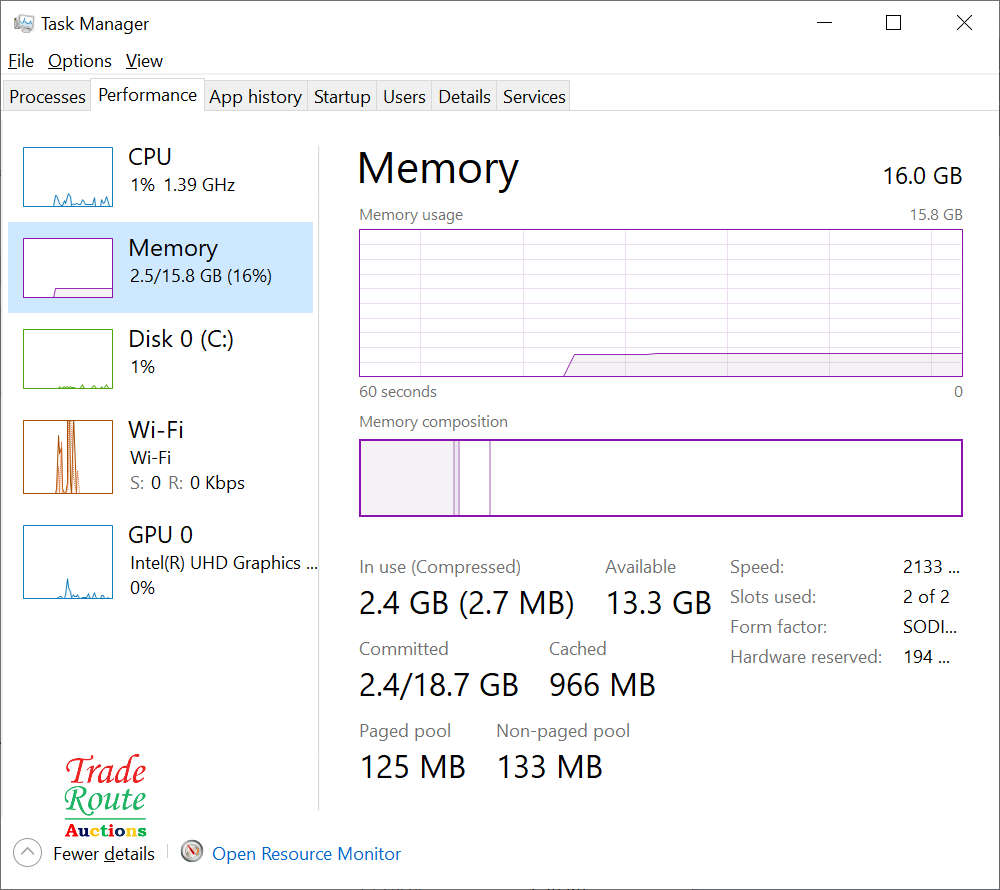The width and height of the screenshot is (1000, 890).
Task: Select the Disk 0 (C:) mini graph
Action: [68, 359]
